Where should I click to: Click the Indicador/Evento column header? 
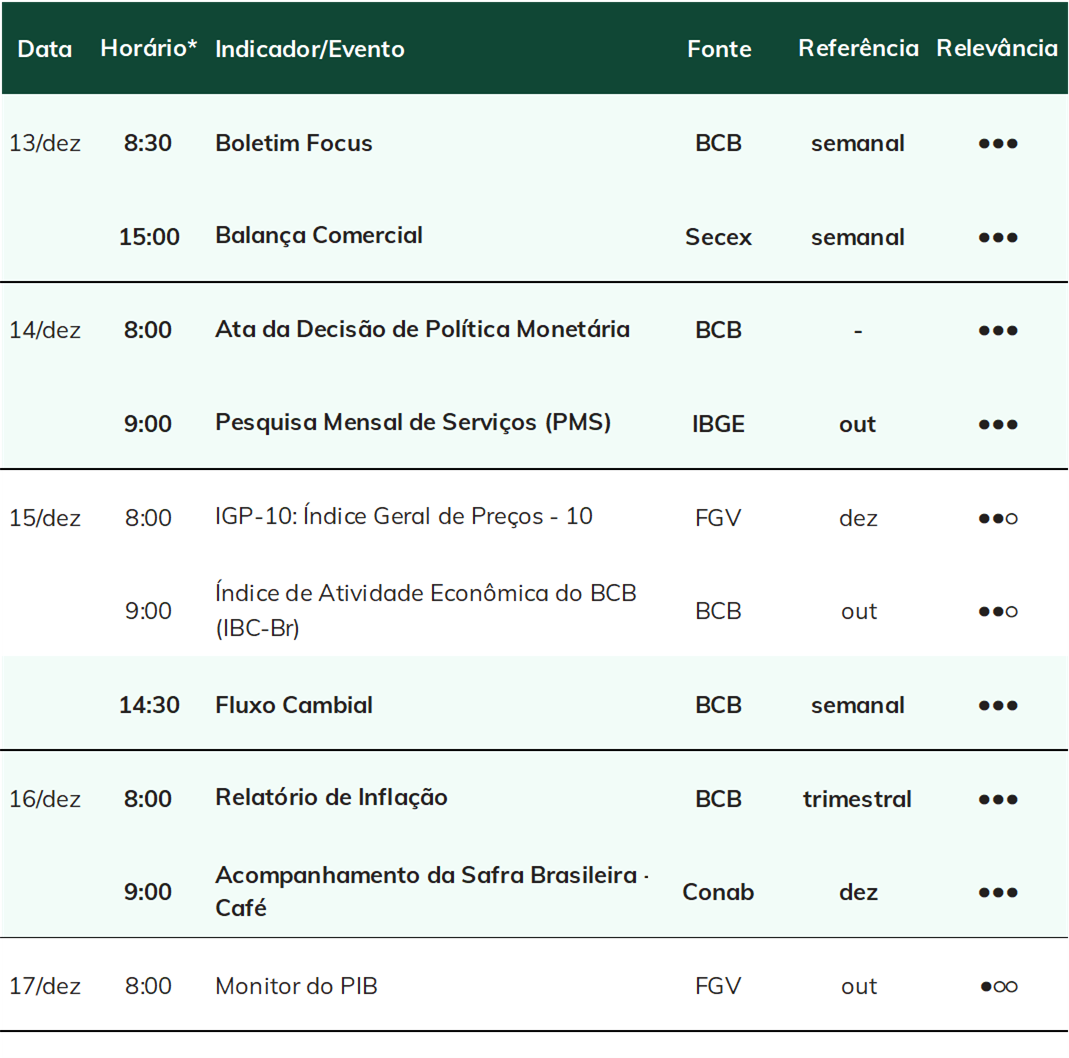pos(310,49)
